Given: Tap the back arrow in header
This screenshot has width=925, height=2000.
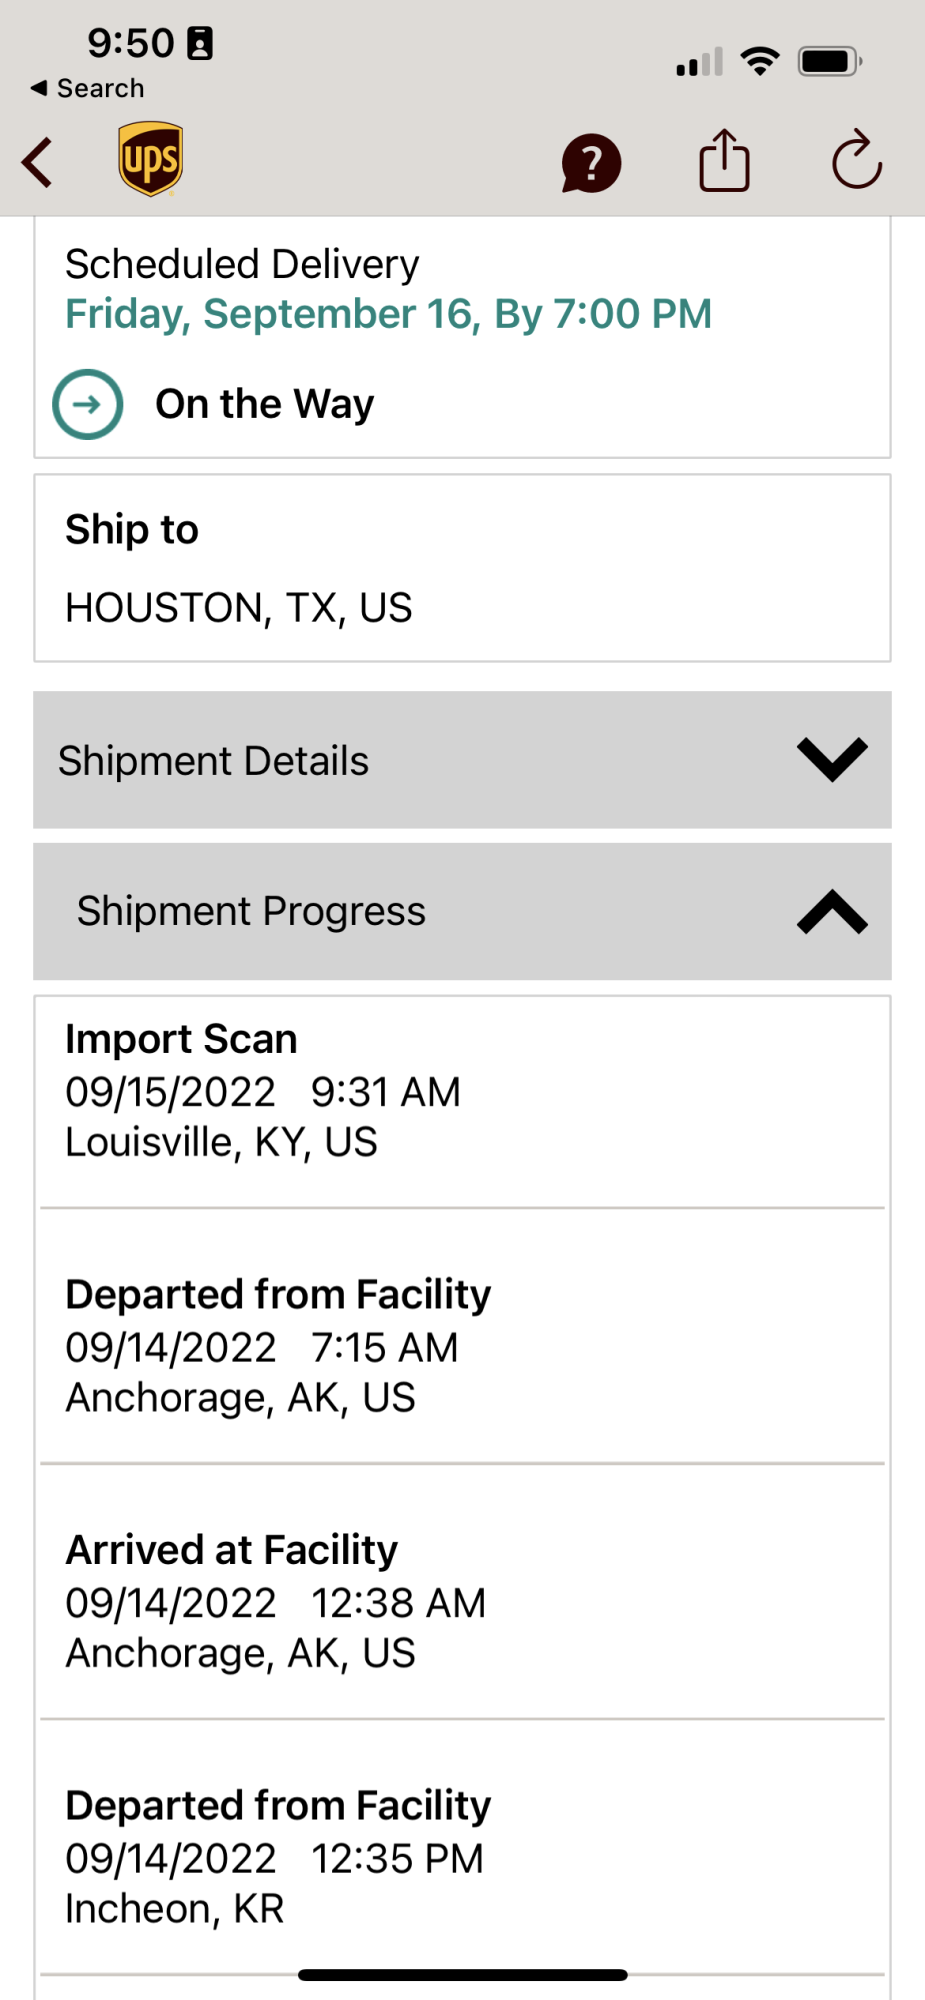Looking at the screenshot, I should [38, 162].
